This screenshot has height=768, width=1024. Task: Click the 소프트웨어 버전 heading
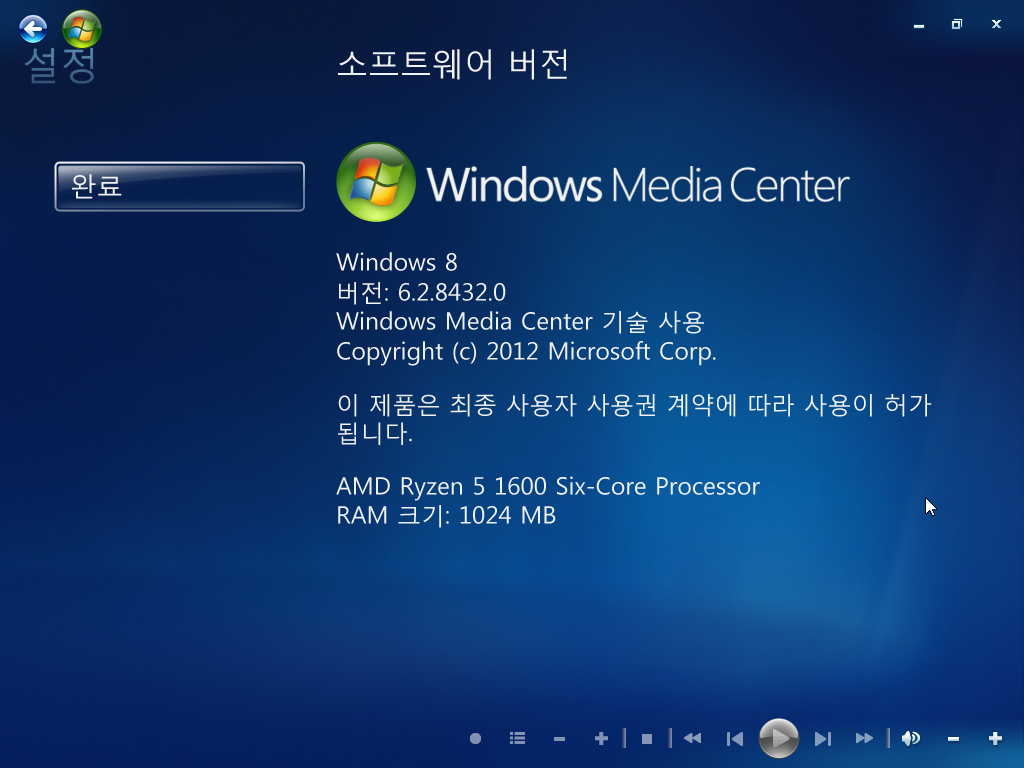pyautogui.click(x=453, y=65)
